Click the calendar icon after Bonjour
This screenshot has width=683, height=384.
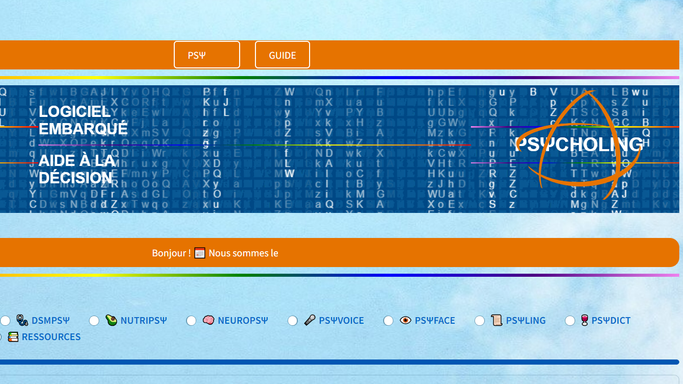199,253
